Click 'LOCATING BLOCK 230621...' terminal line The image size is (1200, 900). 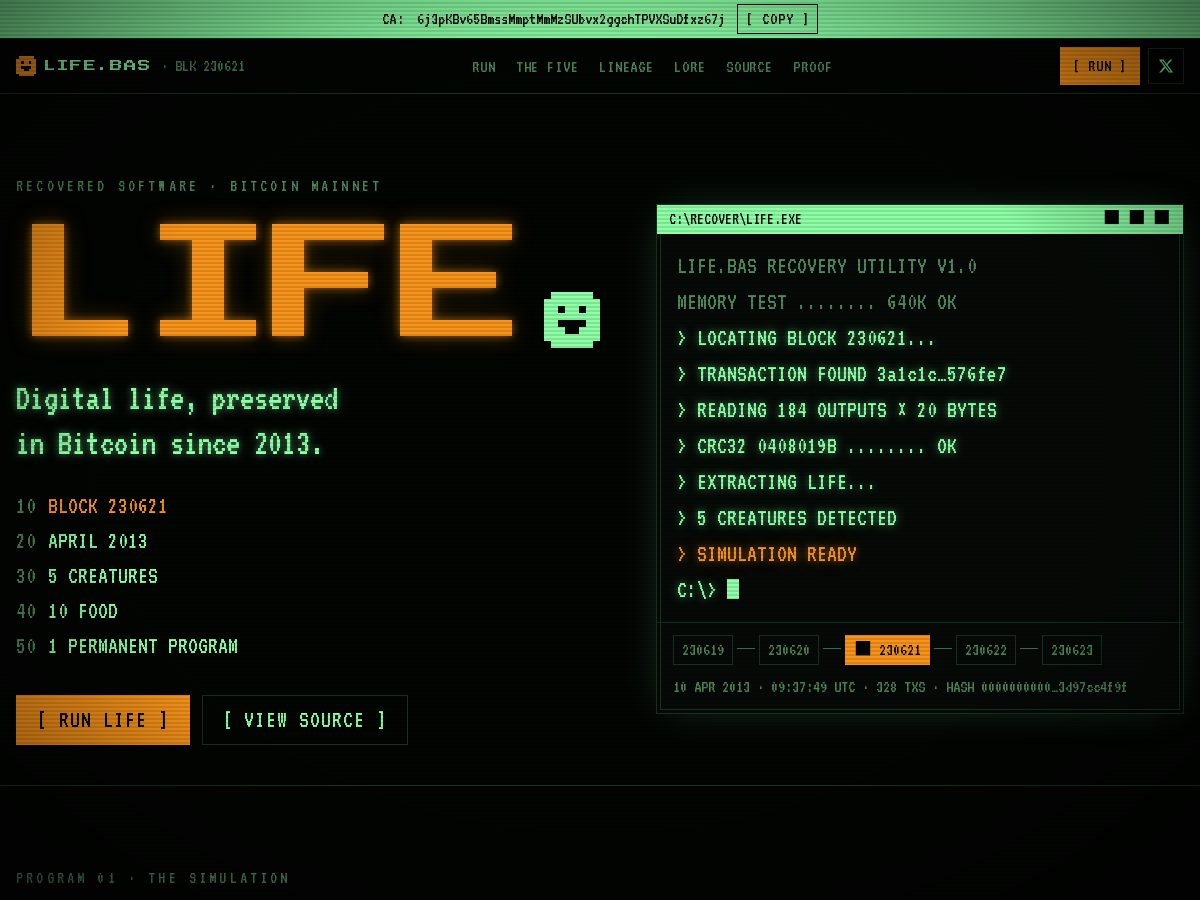[807, 339]
